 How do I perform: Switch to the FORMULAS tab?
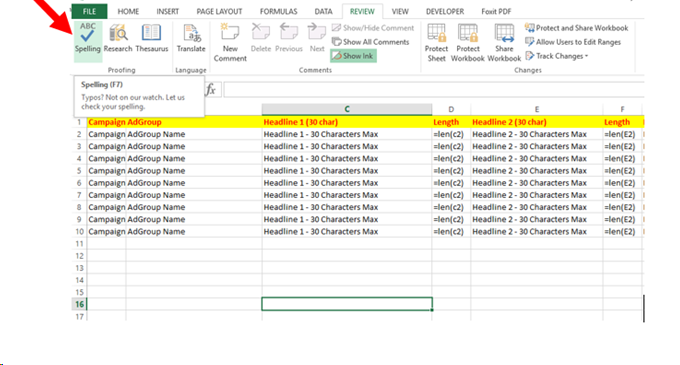pyautogui.click(x=278, y=11)
